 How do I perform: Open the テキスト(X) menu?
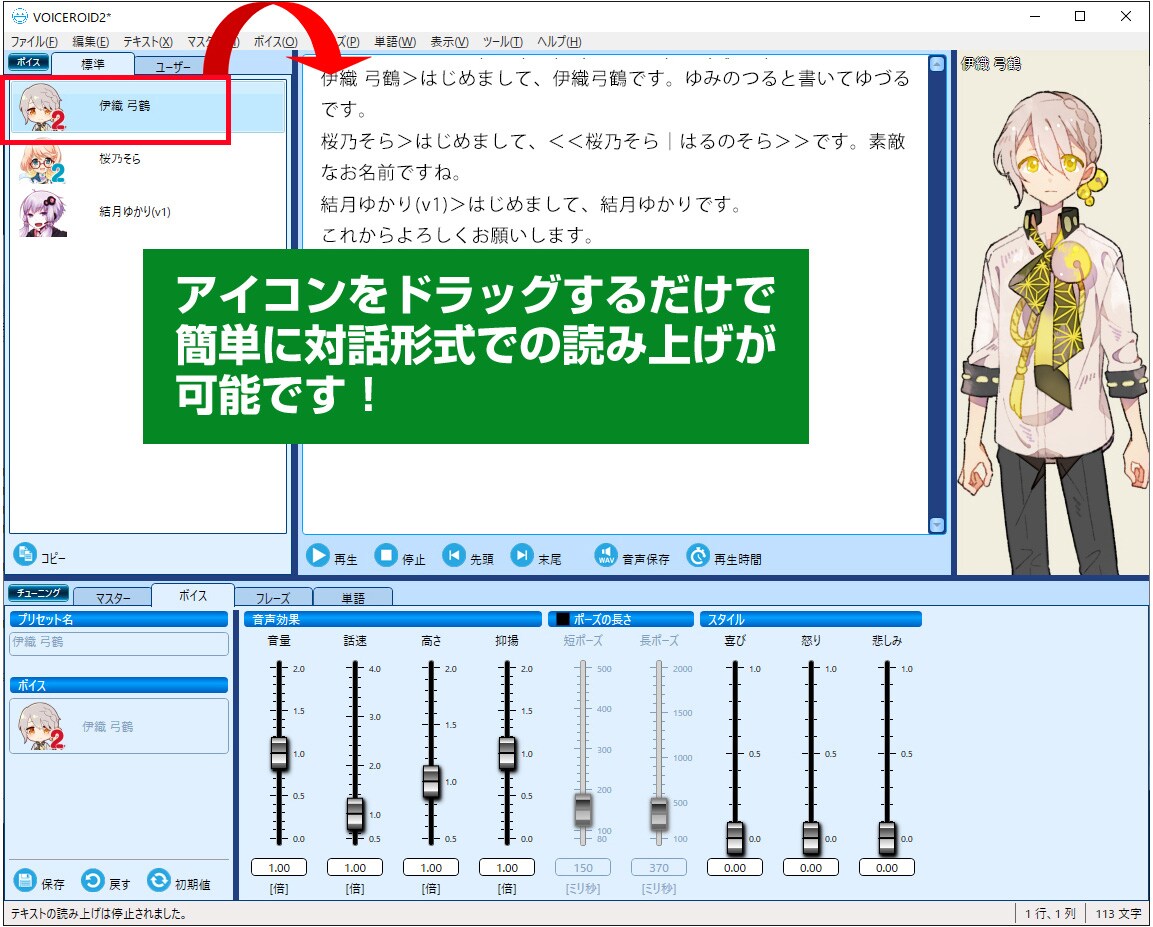(148, 42)
